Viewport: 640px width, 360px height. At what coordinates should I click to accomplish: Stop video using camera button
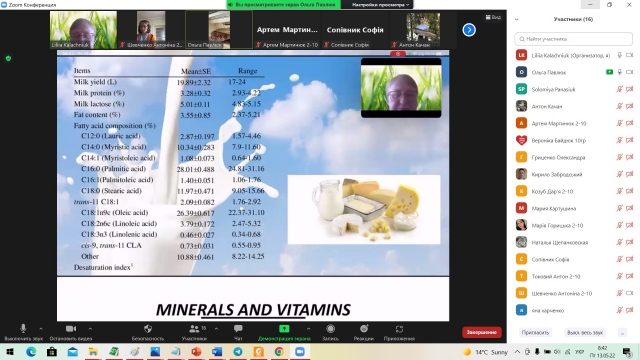[x=71, y=331]
